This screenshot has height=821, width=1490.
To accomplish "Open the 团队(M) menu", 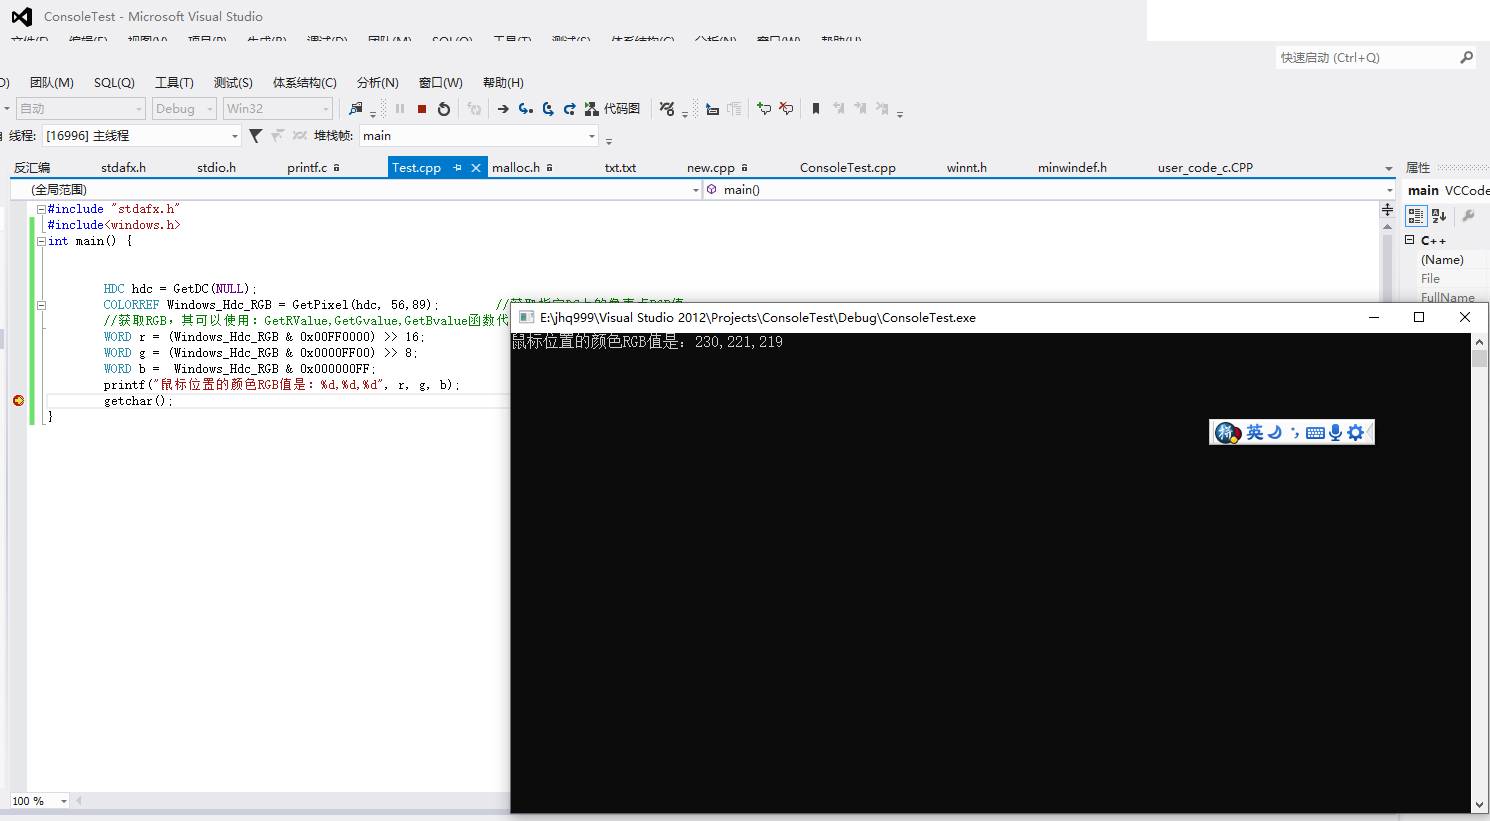I will 52,83.
